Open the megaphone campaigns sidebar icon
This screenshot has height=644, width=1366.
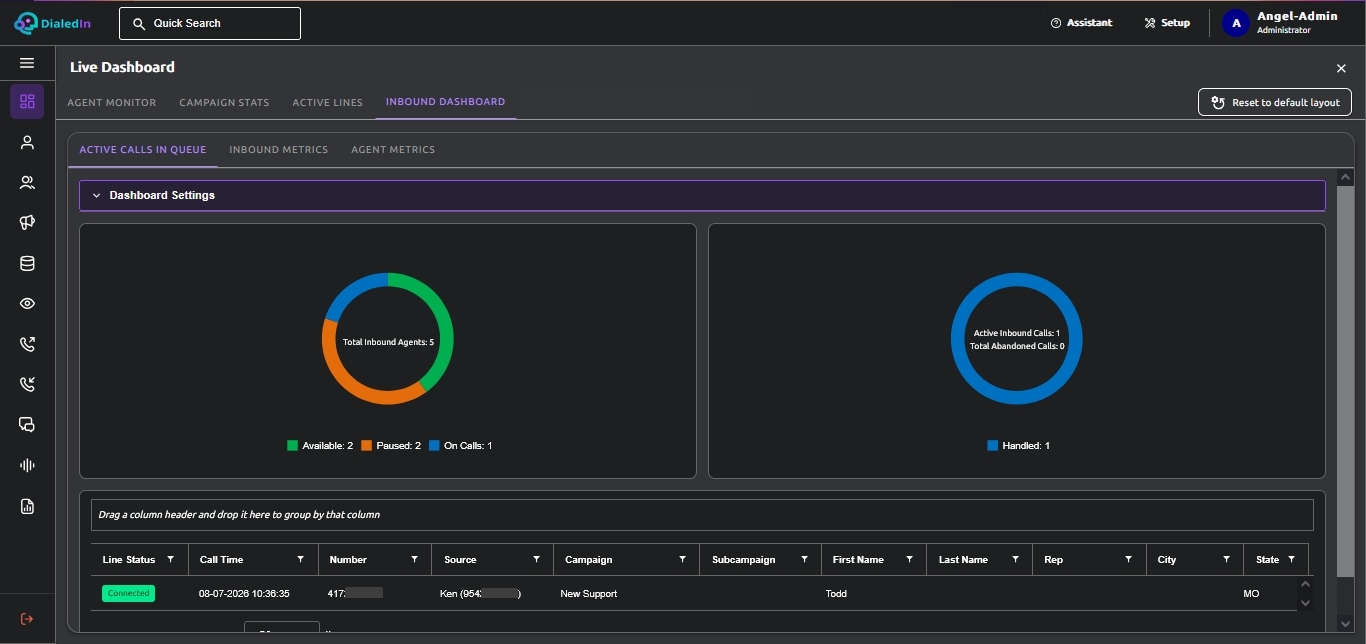[x=27, y=223]
